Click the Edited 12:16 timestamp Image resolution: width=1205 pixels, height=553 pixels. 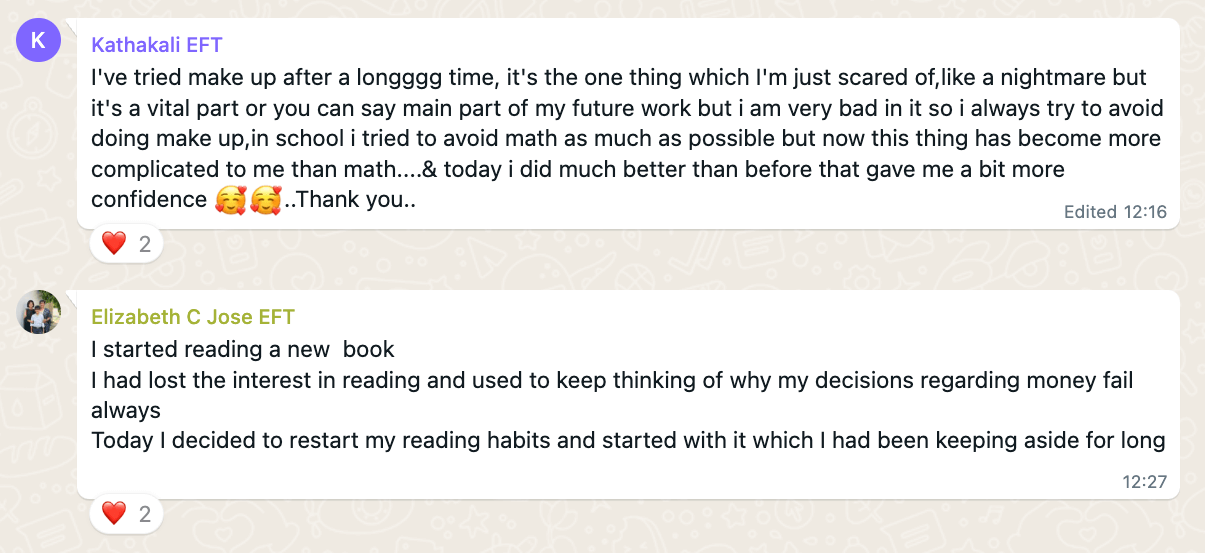(1114, 211)
